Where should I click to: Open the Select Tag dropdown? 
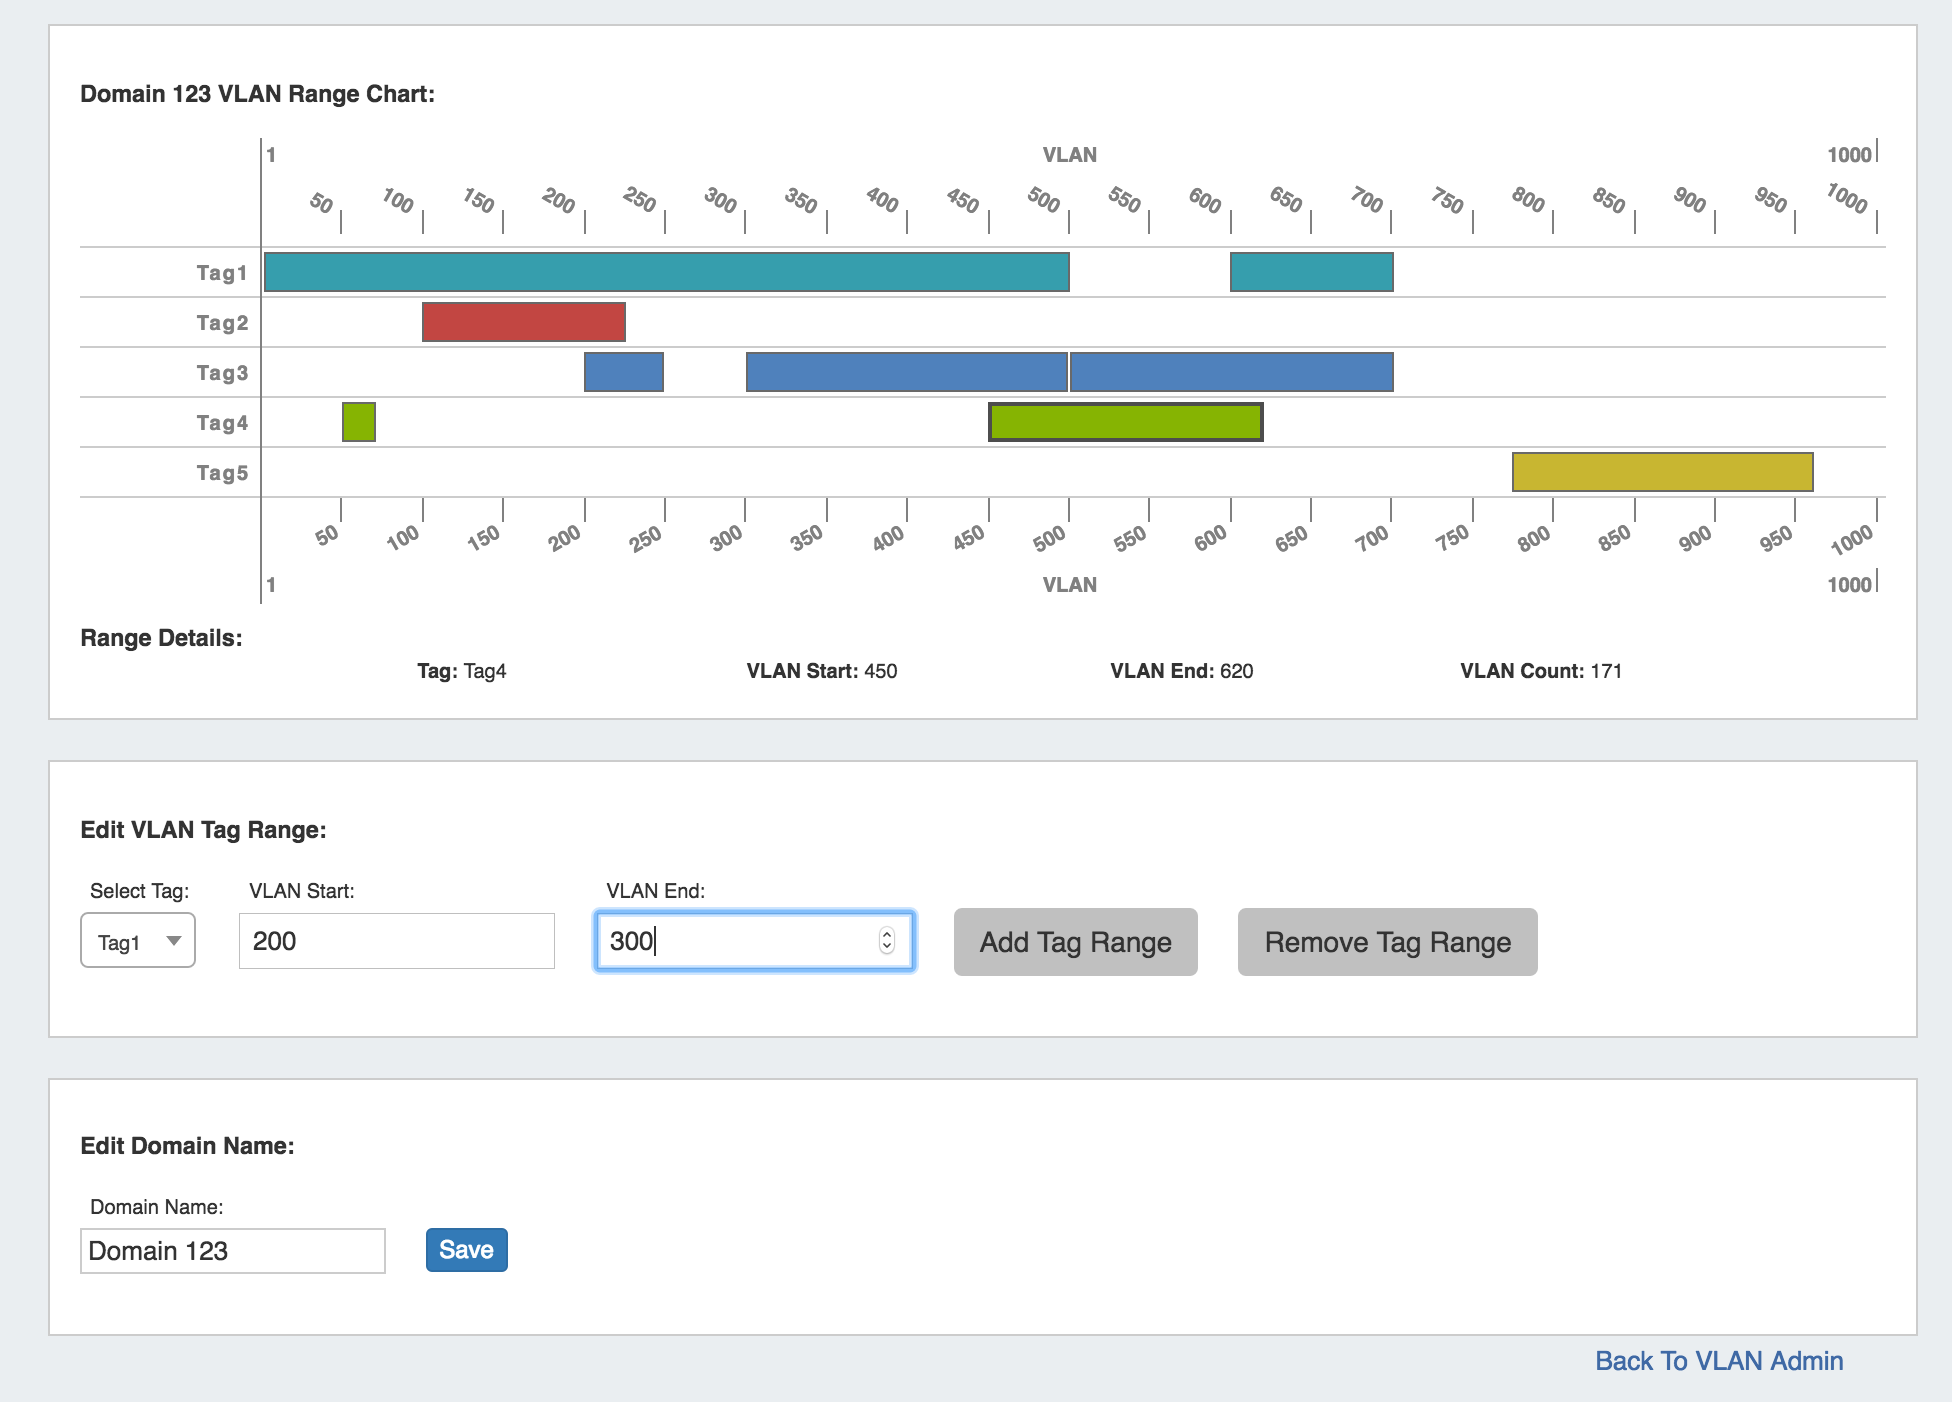138,941
